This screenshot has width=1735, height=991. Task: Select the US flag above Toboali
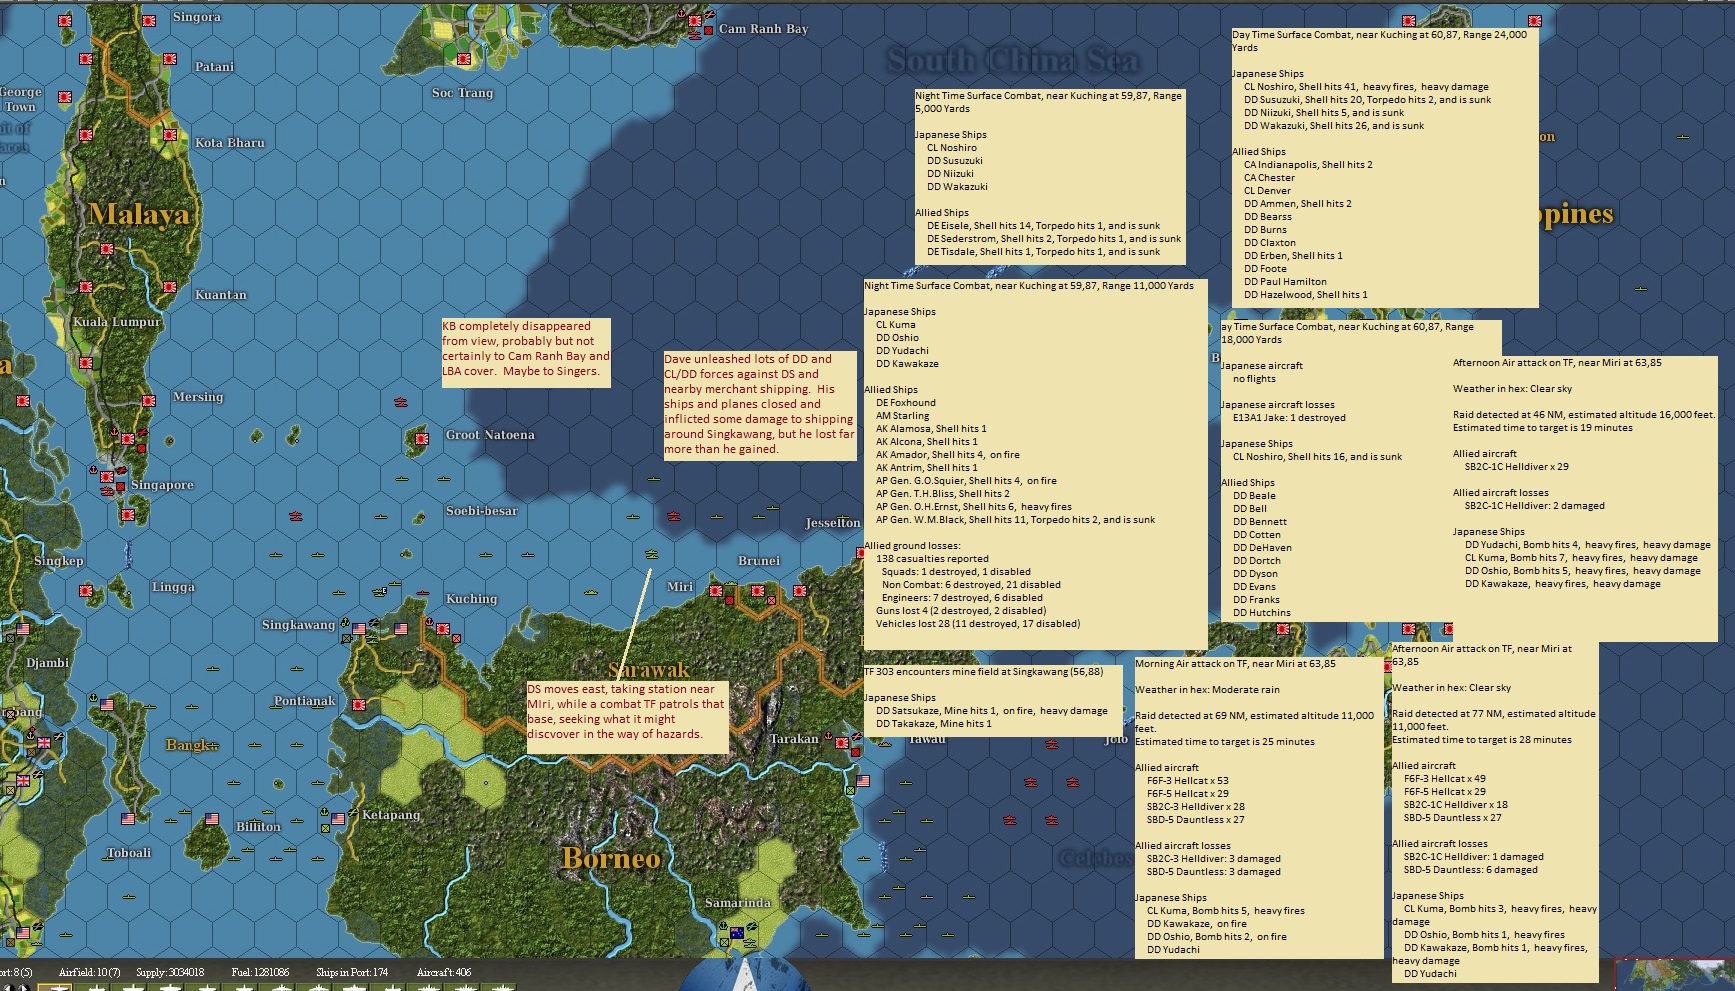pyautogui.click(x=127, y=820)
